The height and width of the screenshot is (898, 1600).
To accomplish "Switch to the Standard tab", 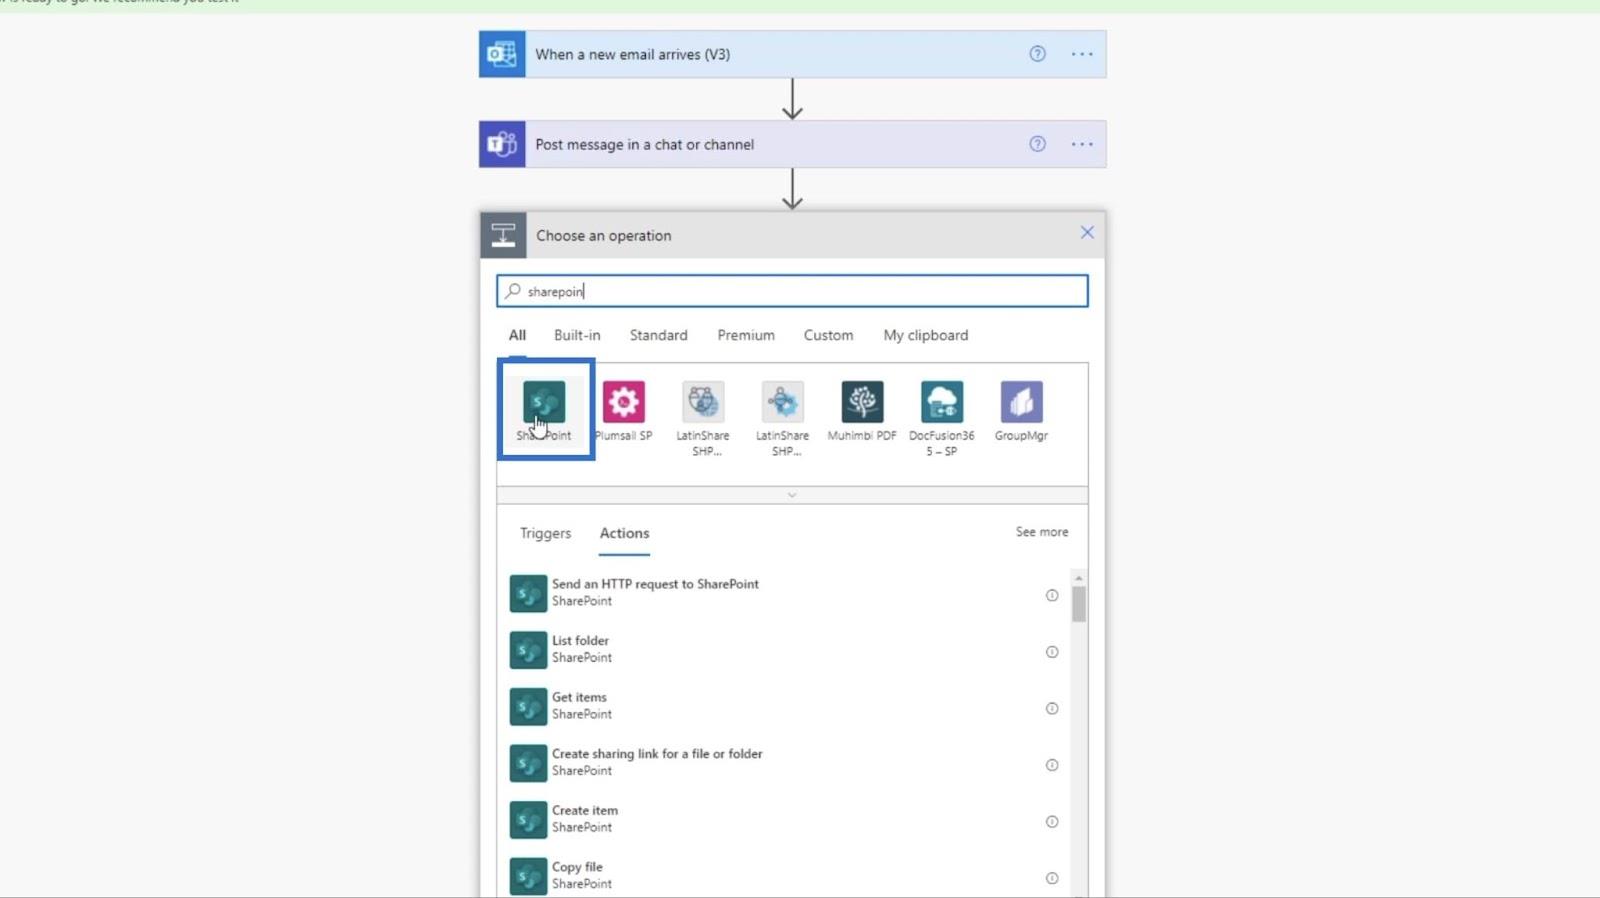I will tap(658, 335).
